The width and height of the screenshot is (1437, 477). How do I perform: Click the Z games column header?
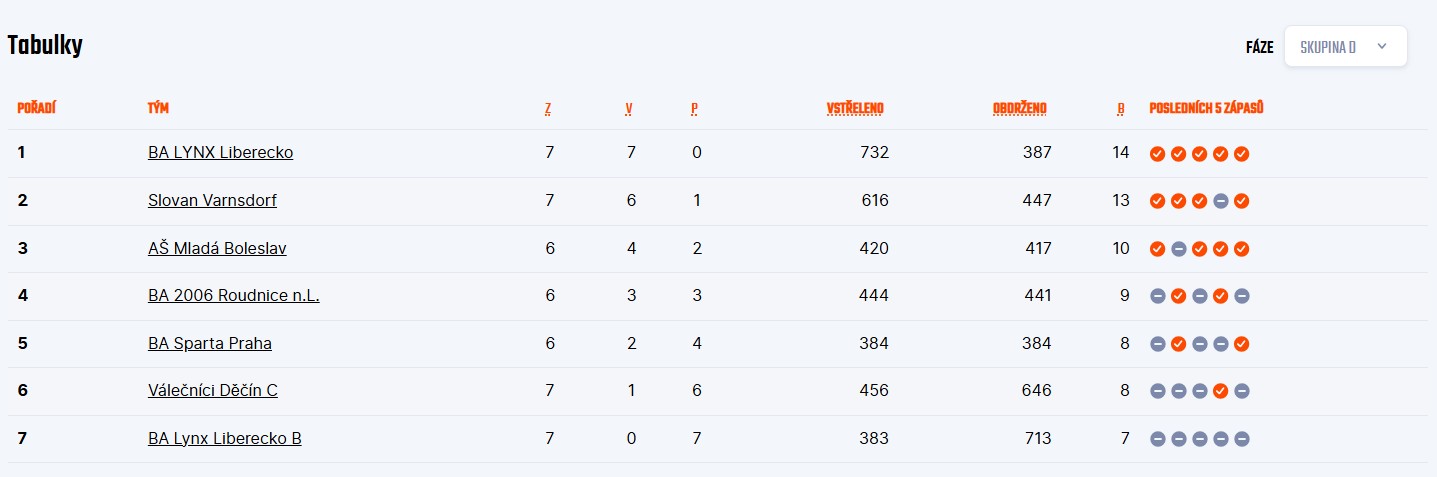(548, 108)
